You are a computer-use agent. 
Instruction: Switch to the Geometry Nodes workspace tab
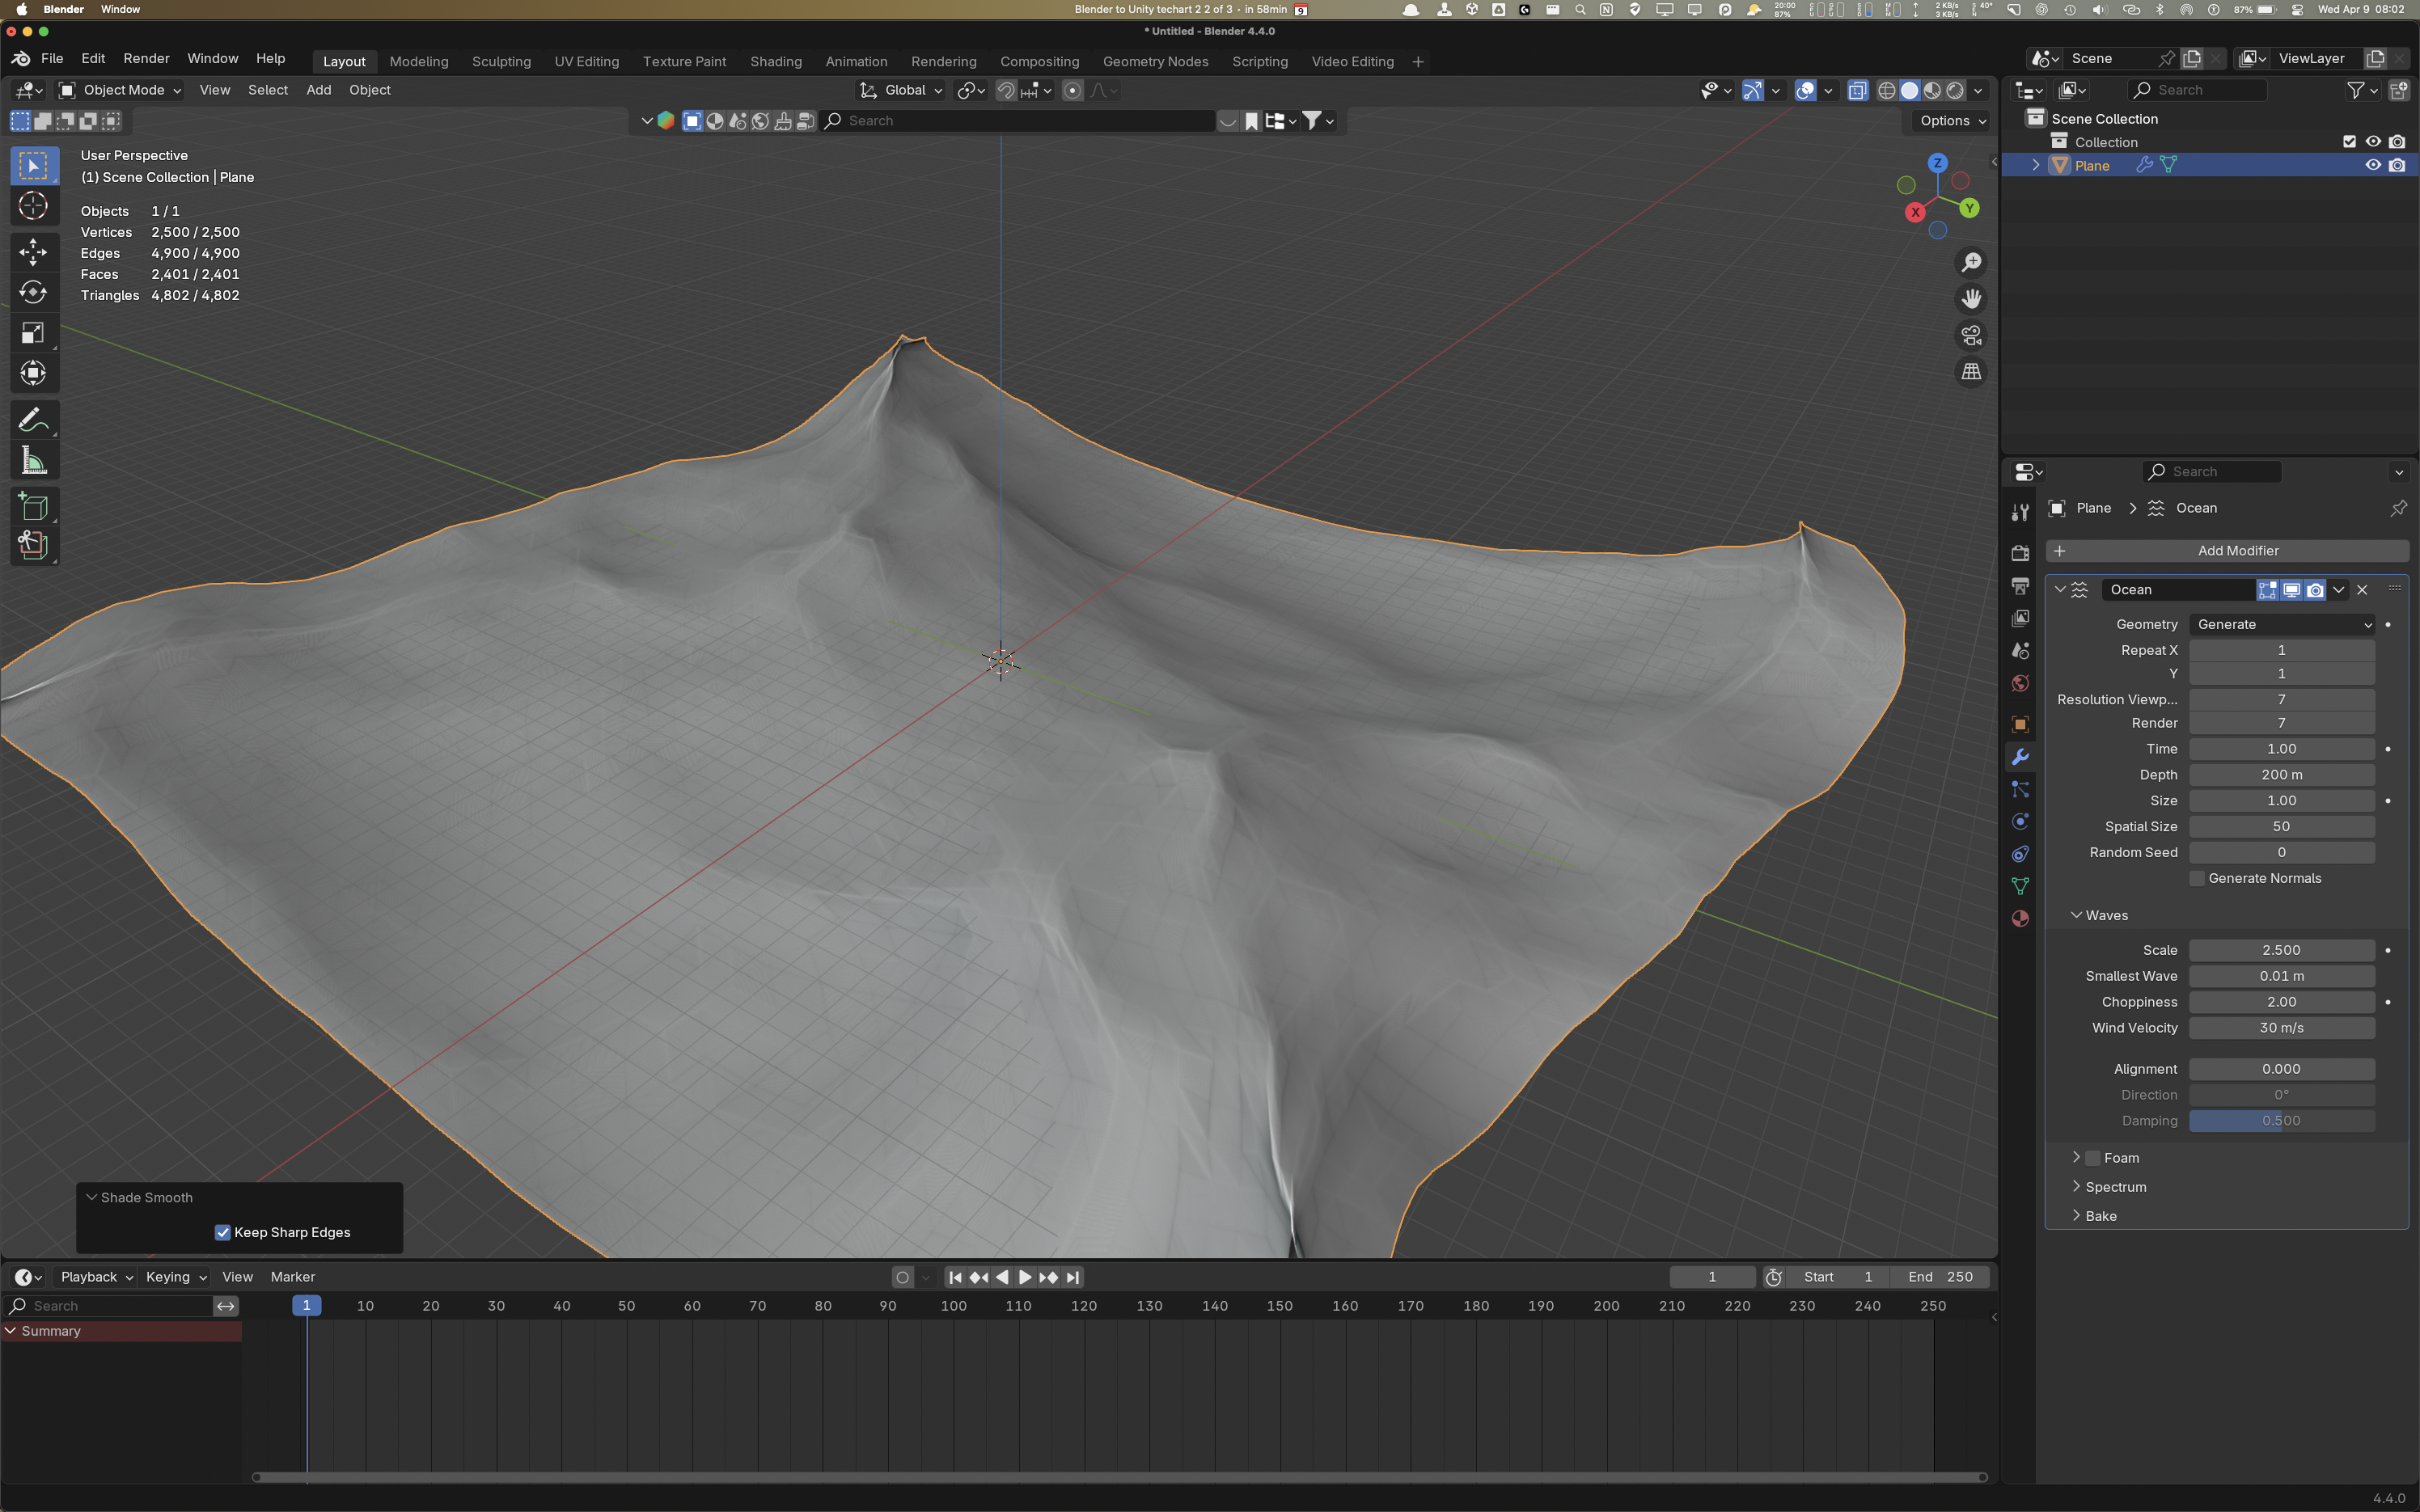coord(1155,61)
